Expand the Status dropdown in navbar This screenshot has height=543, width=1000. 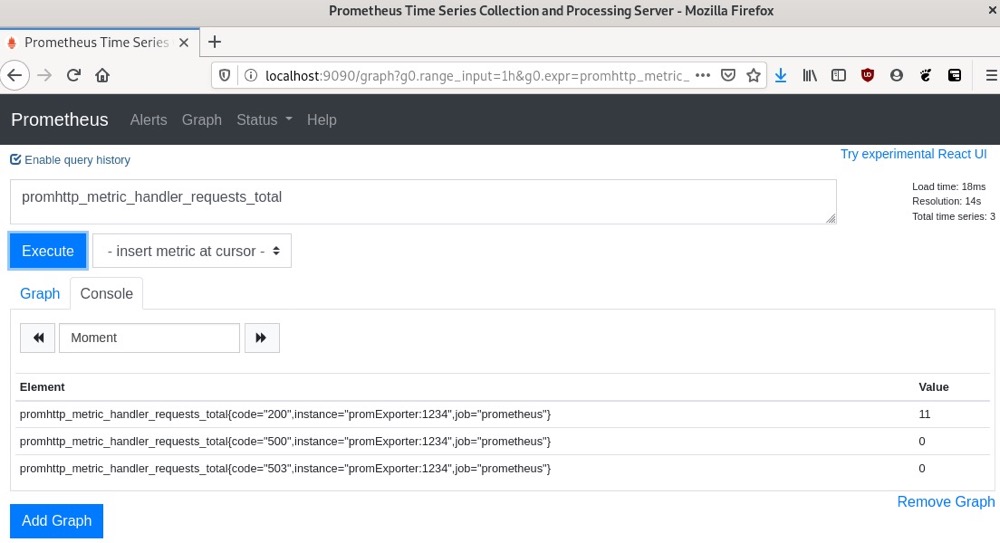[x=264, y=119]
